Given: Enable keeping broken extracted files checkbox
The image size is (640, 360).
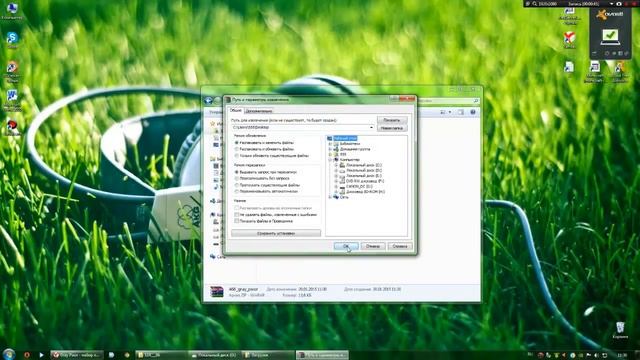Looking at the screenshot, I should (x=237, y=215).
